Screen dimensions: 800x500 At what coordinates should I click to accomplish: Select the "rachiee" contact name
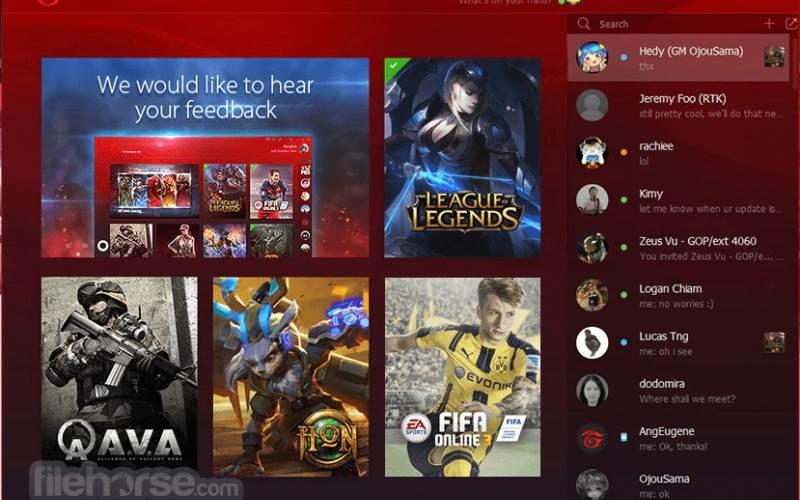pyautogui.click(x=656, y=146)
